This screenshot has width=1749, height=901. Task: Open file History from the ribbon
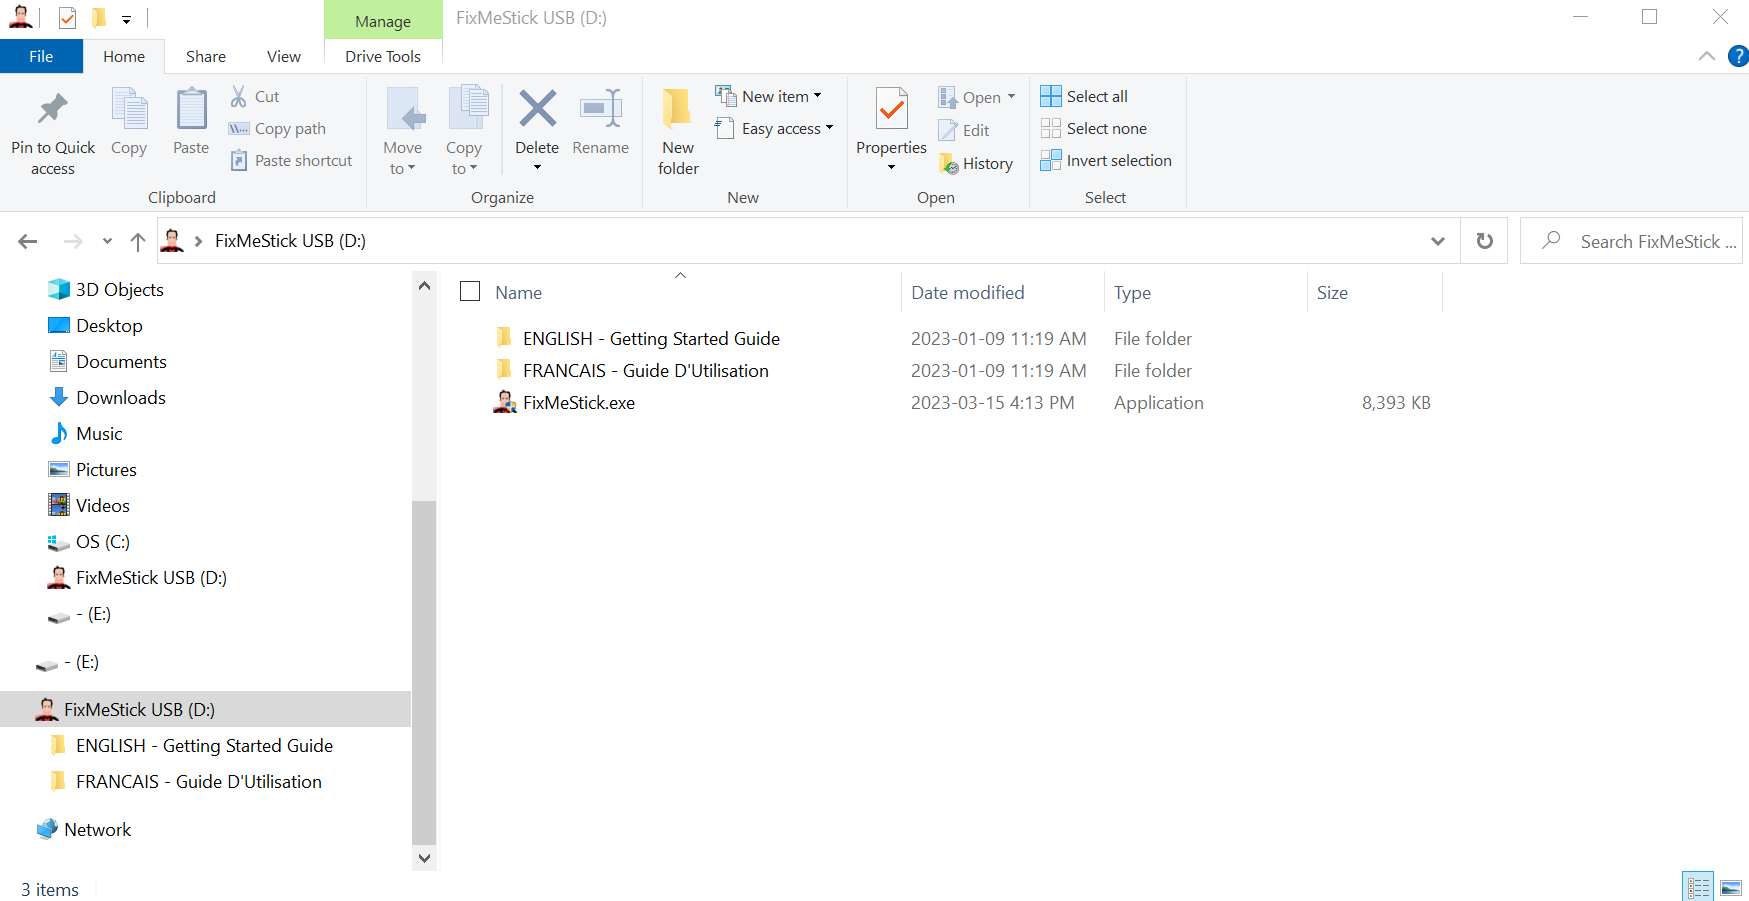pos(976,164)
